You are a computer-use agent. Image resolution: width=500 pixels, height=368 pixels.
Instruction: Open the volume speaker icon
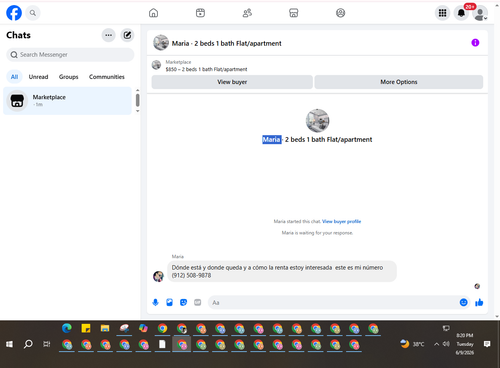[446, 344]
